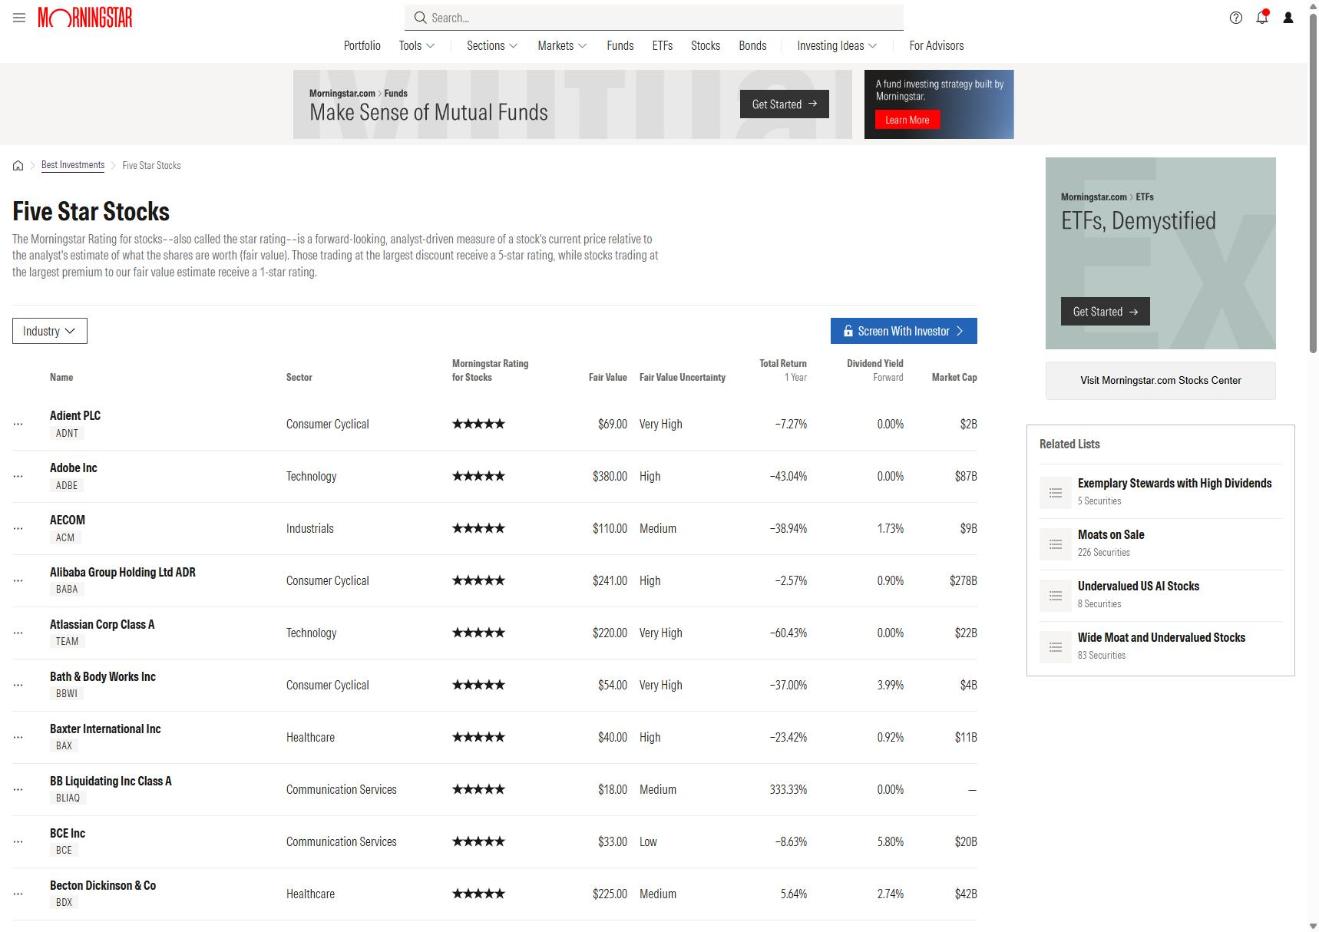Open the For Advisors nav item
The width and height of the screenshot is (1319, 932).
936,46
